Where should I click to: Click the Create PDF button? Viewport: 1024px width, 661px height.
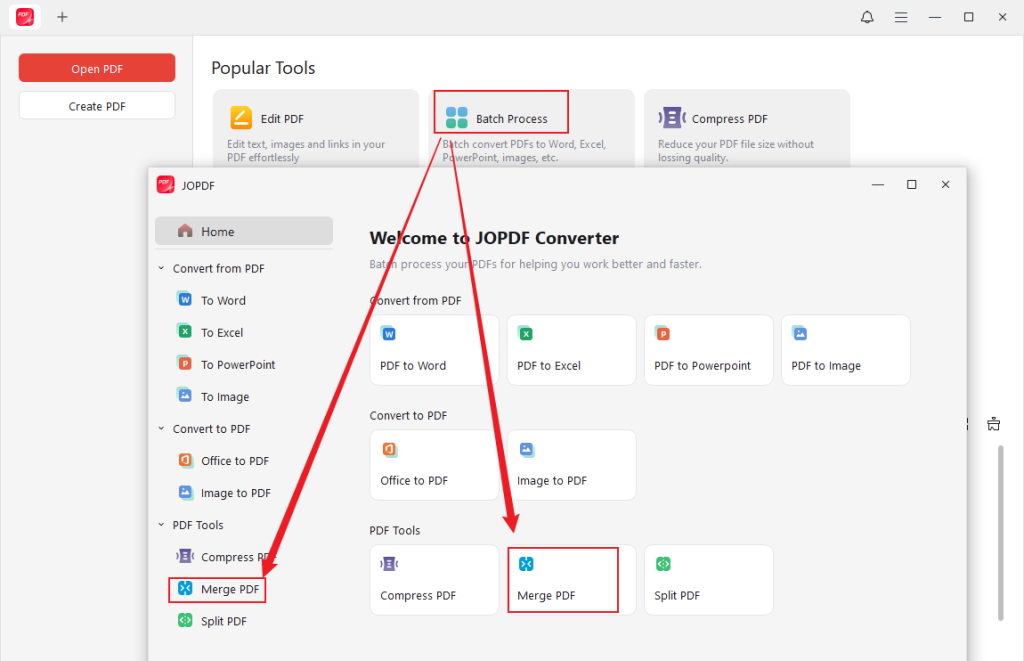(96, 104)
